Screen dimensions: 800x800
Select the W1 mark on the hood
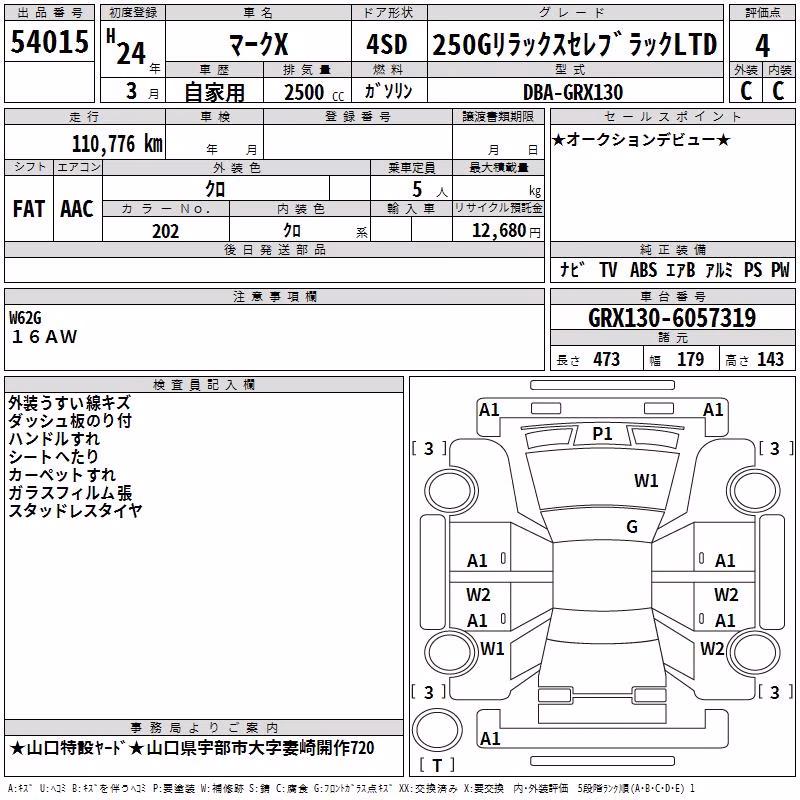[x=646, y=481]
